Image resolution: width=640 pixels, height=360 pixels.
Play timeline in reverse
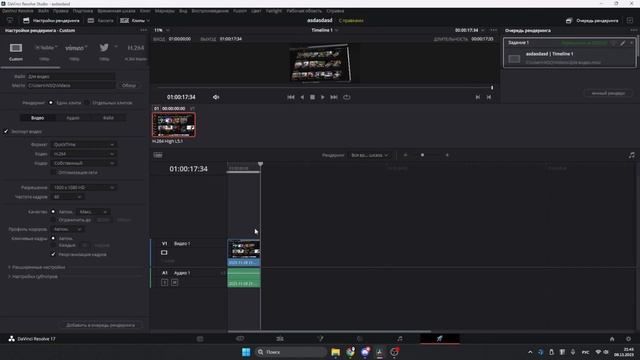point(302,97)
